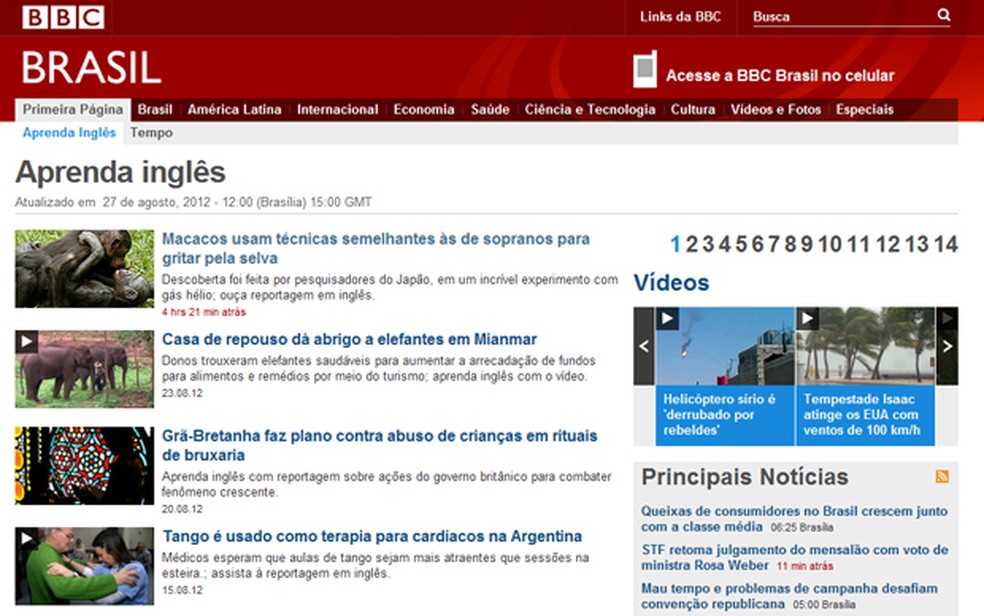Switch to the Economia tab

424,109
